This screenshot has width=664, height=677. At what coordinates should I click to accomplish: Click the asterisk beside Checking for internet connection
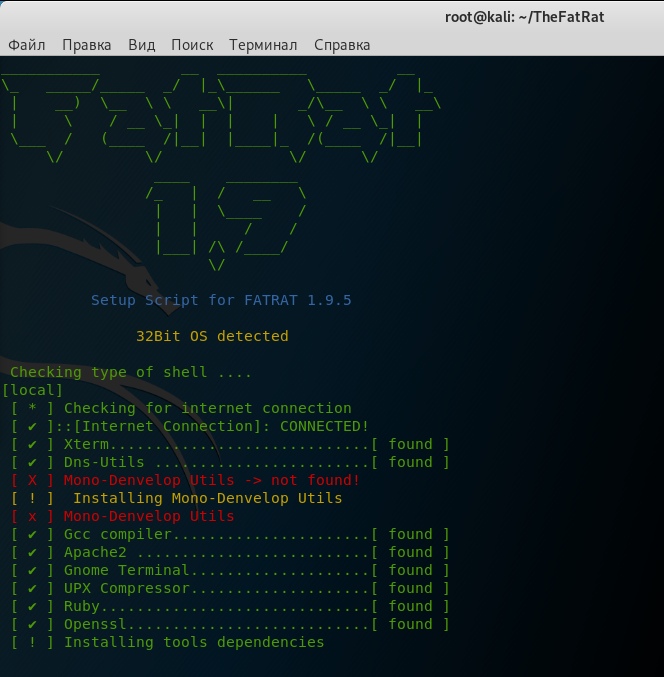(33, 408)
